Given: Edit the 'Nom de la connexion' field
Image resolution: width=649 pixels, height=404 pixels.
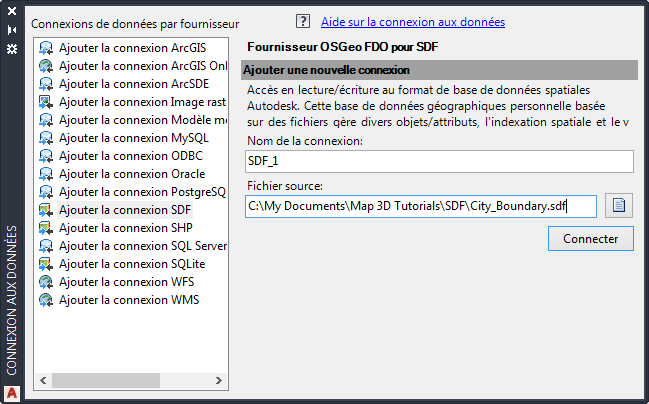Looking at the screenshot, I should tap(439, 162).
